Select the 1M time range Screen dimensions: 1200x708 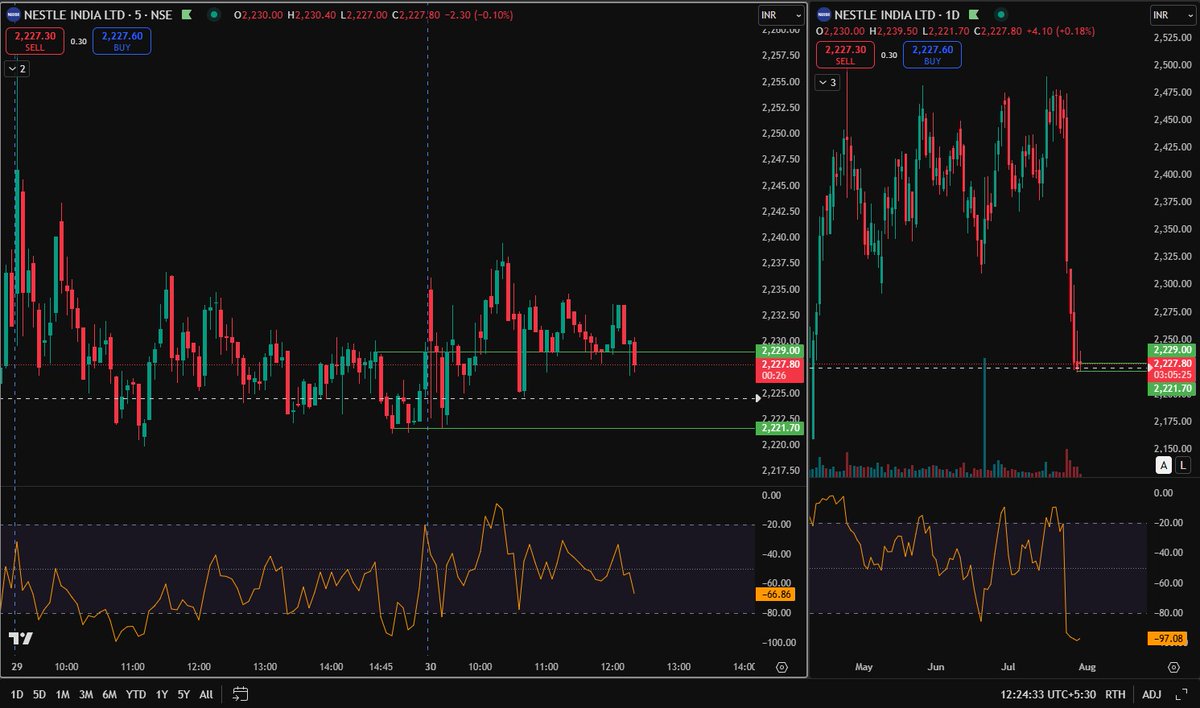click(62, 693)
